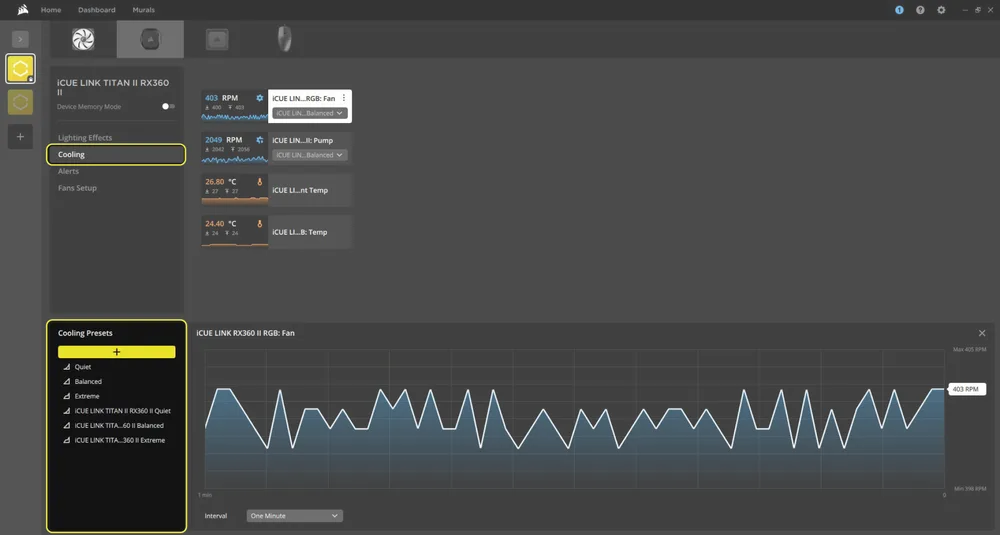The width and height of the screenshot is (1000, 535).
Task: Open the Dashboard tab
Action: (x=97, y=10)
